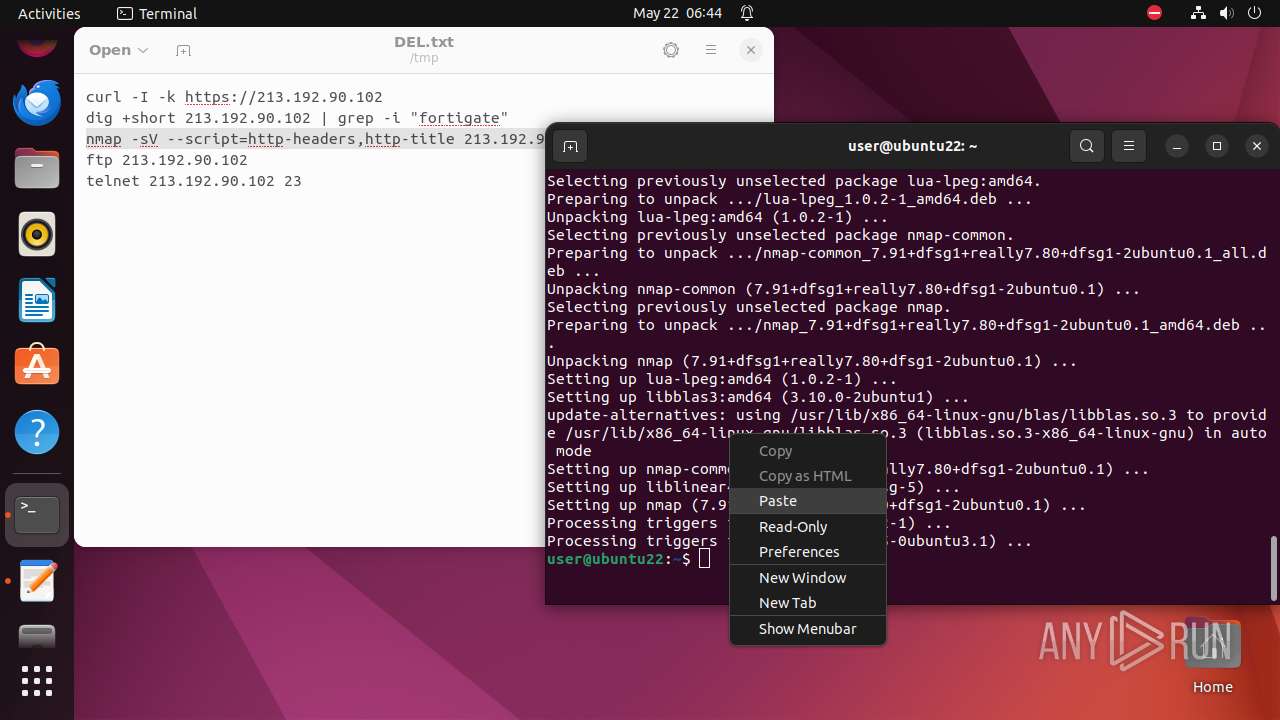Click the terminal vertical scrollbar
The image size is (1280, 720).
click(x=1273, y=567)
